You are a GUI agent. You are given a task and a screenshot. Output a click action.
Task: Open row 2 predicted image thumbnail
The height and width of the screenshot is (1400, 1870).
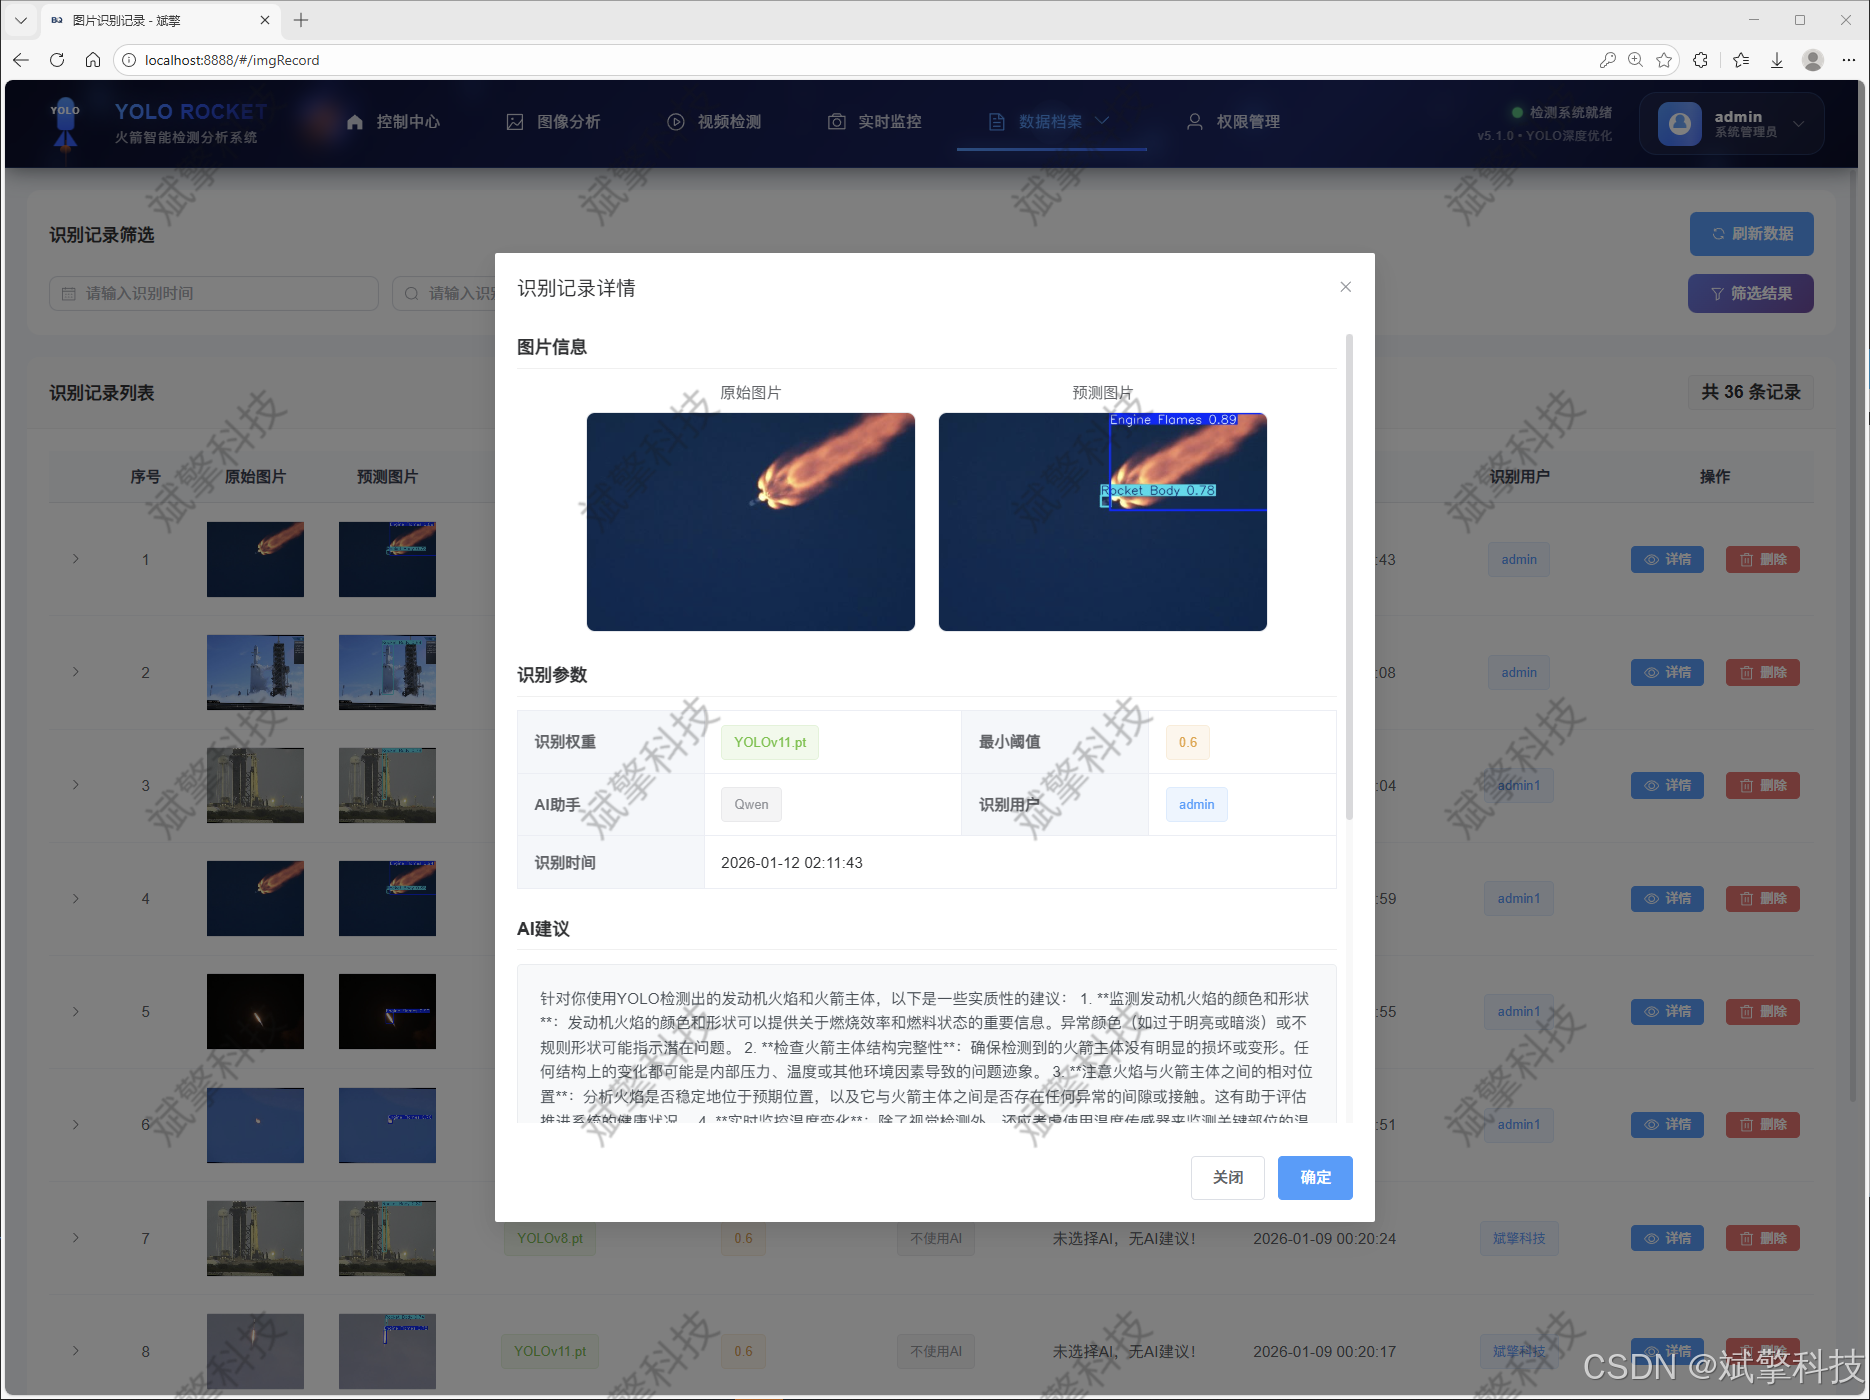point(387,672)
